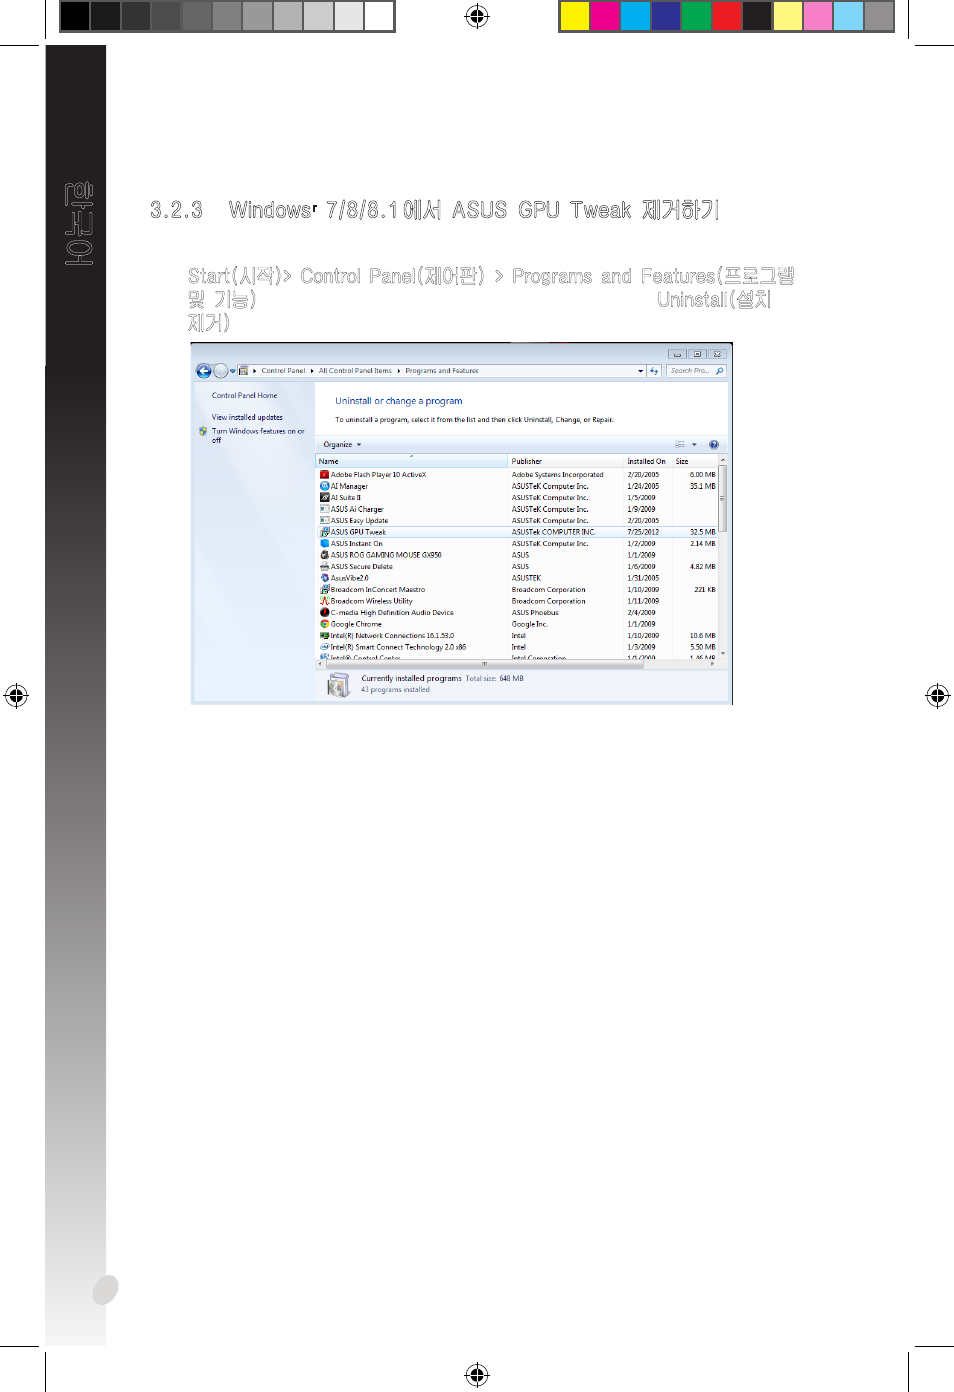Select Intel(R) Smart Connect Technology icon
This screenshot has width=954, height=1392.
pos(324,647)
